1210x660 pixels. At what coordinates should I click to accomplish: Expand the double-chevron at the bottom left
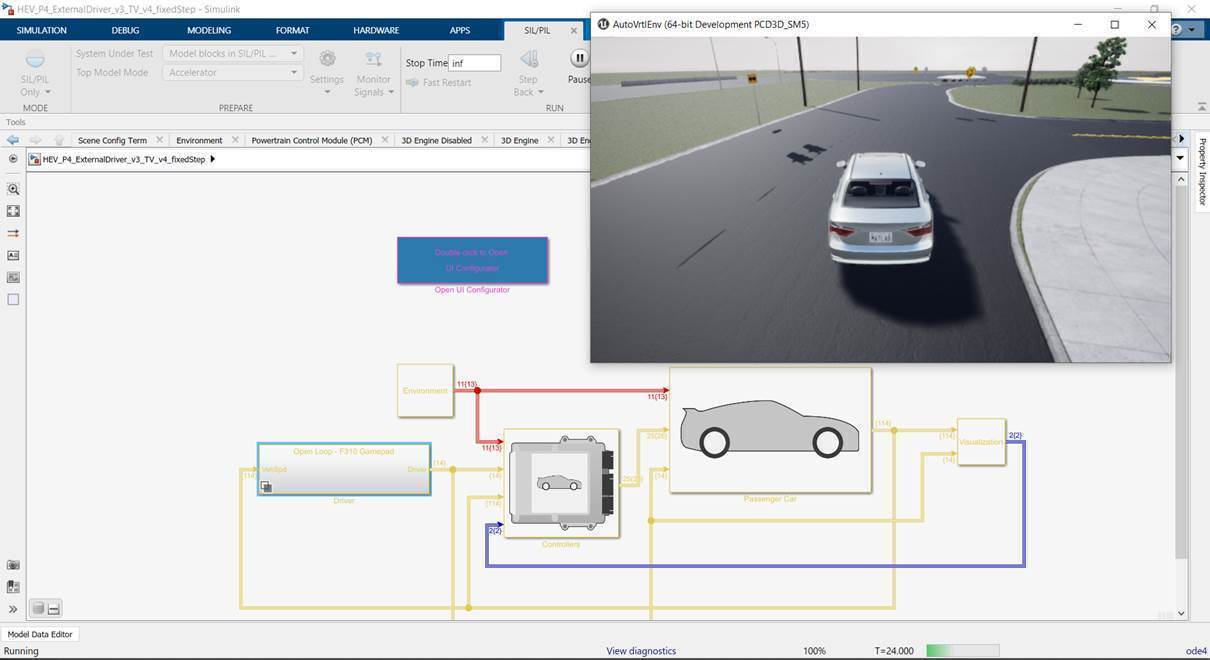13,609
